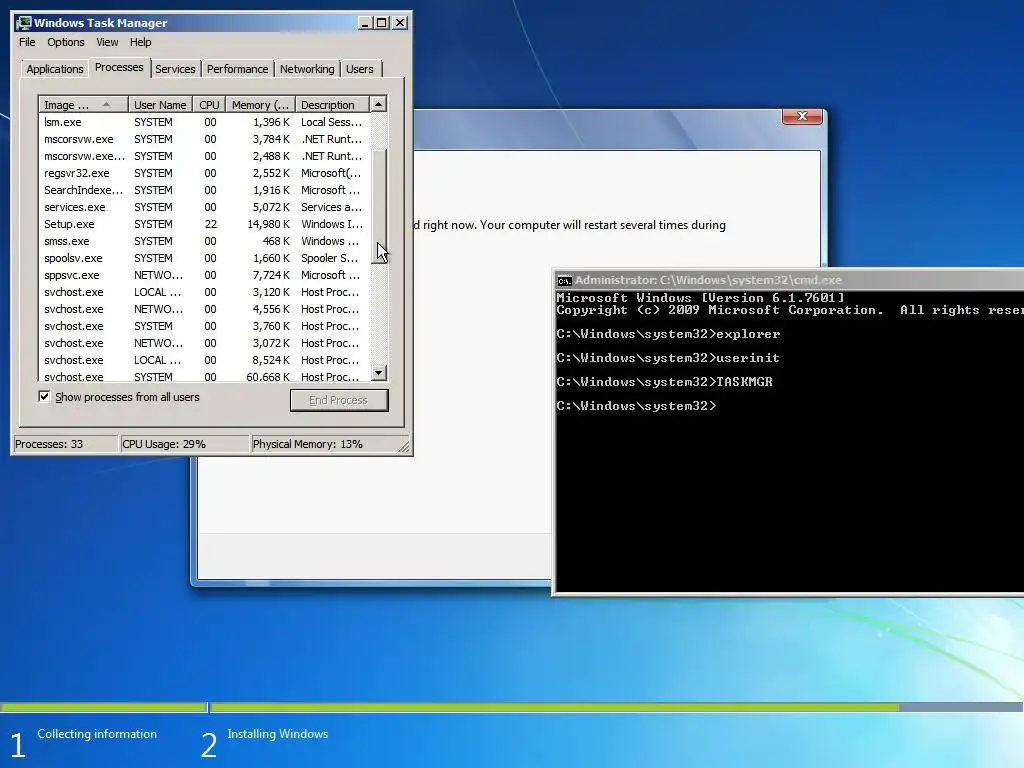Click the Installing Windows step label

[278, 734]
